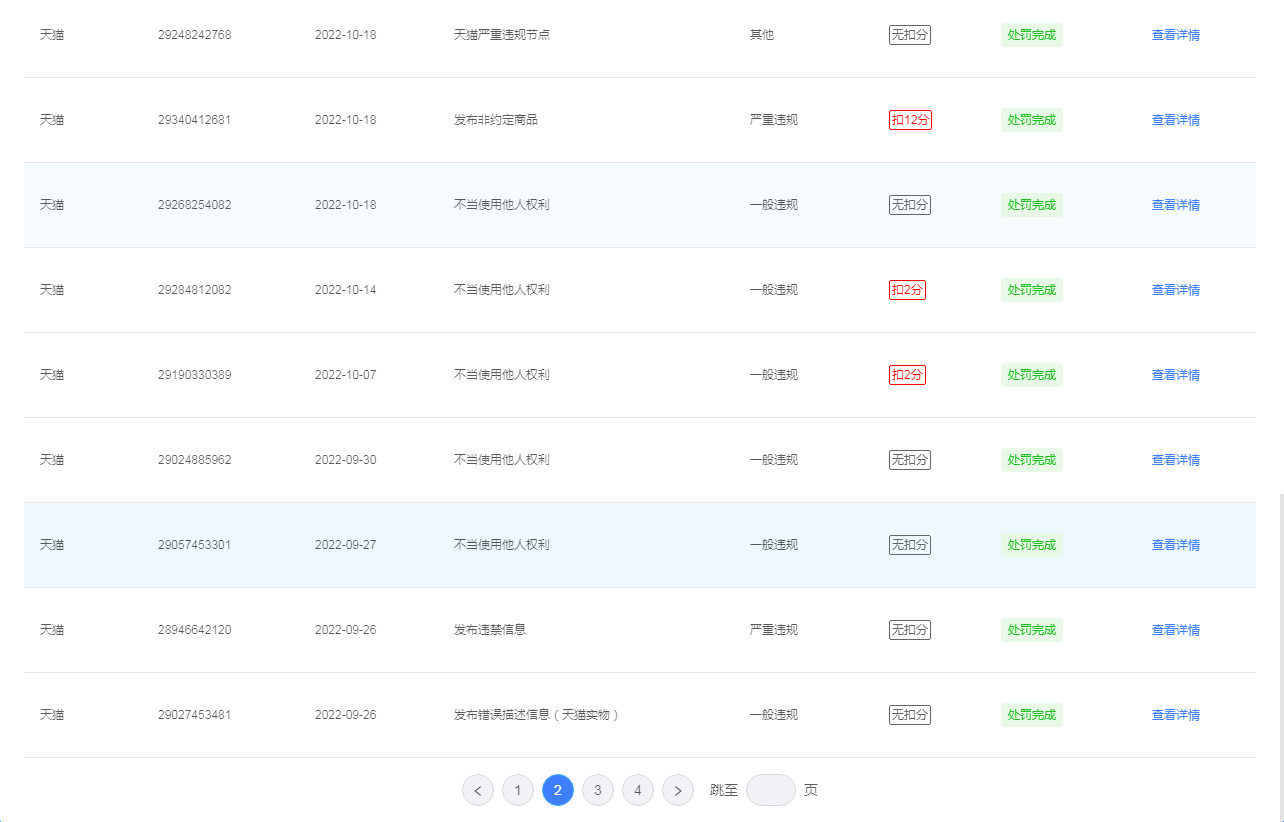Click record number 29268254082

[194, 205]
